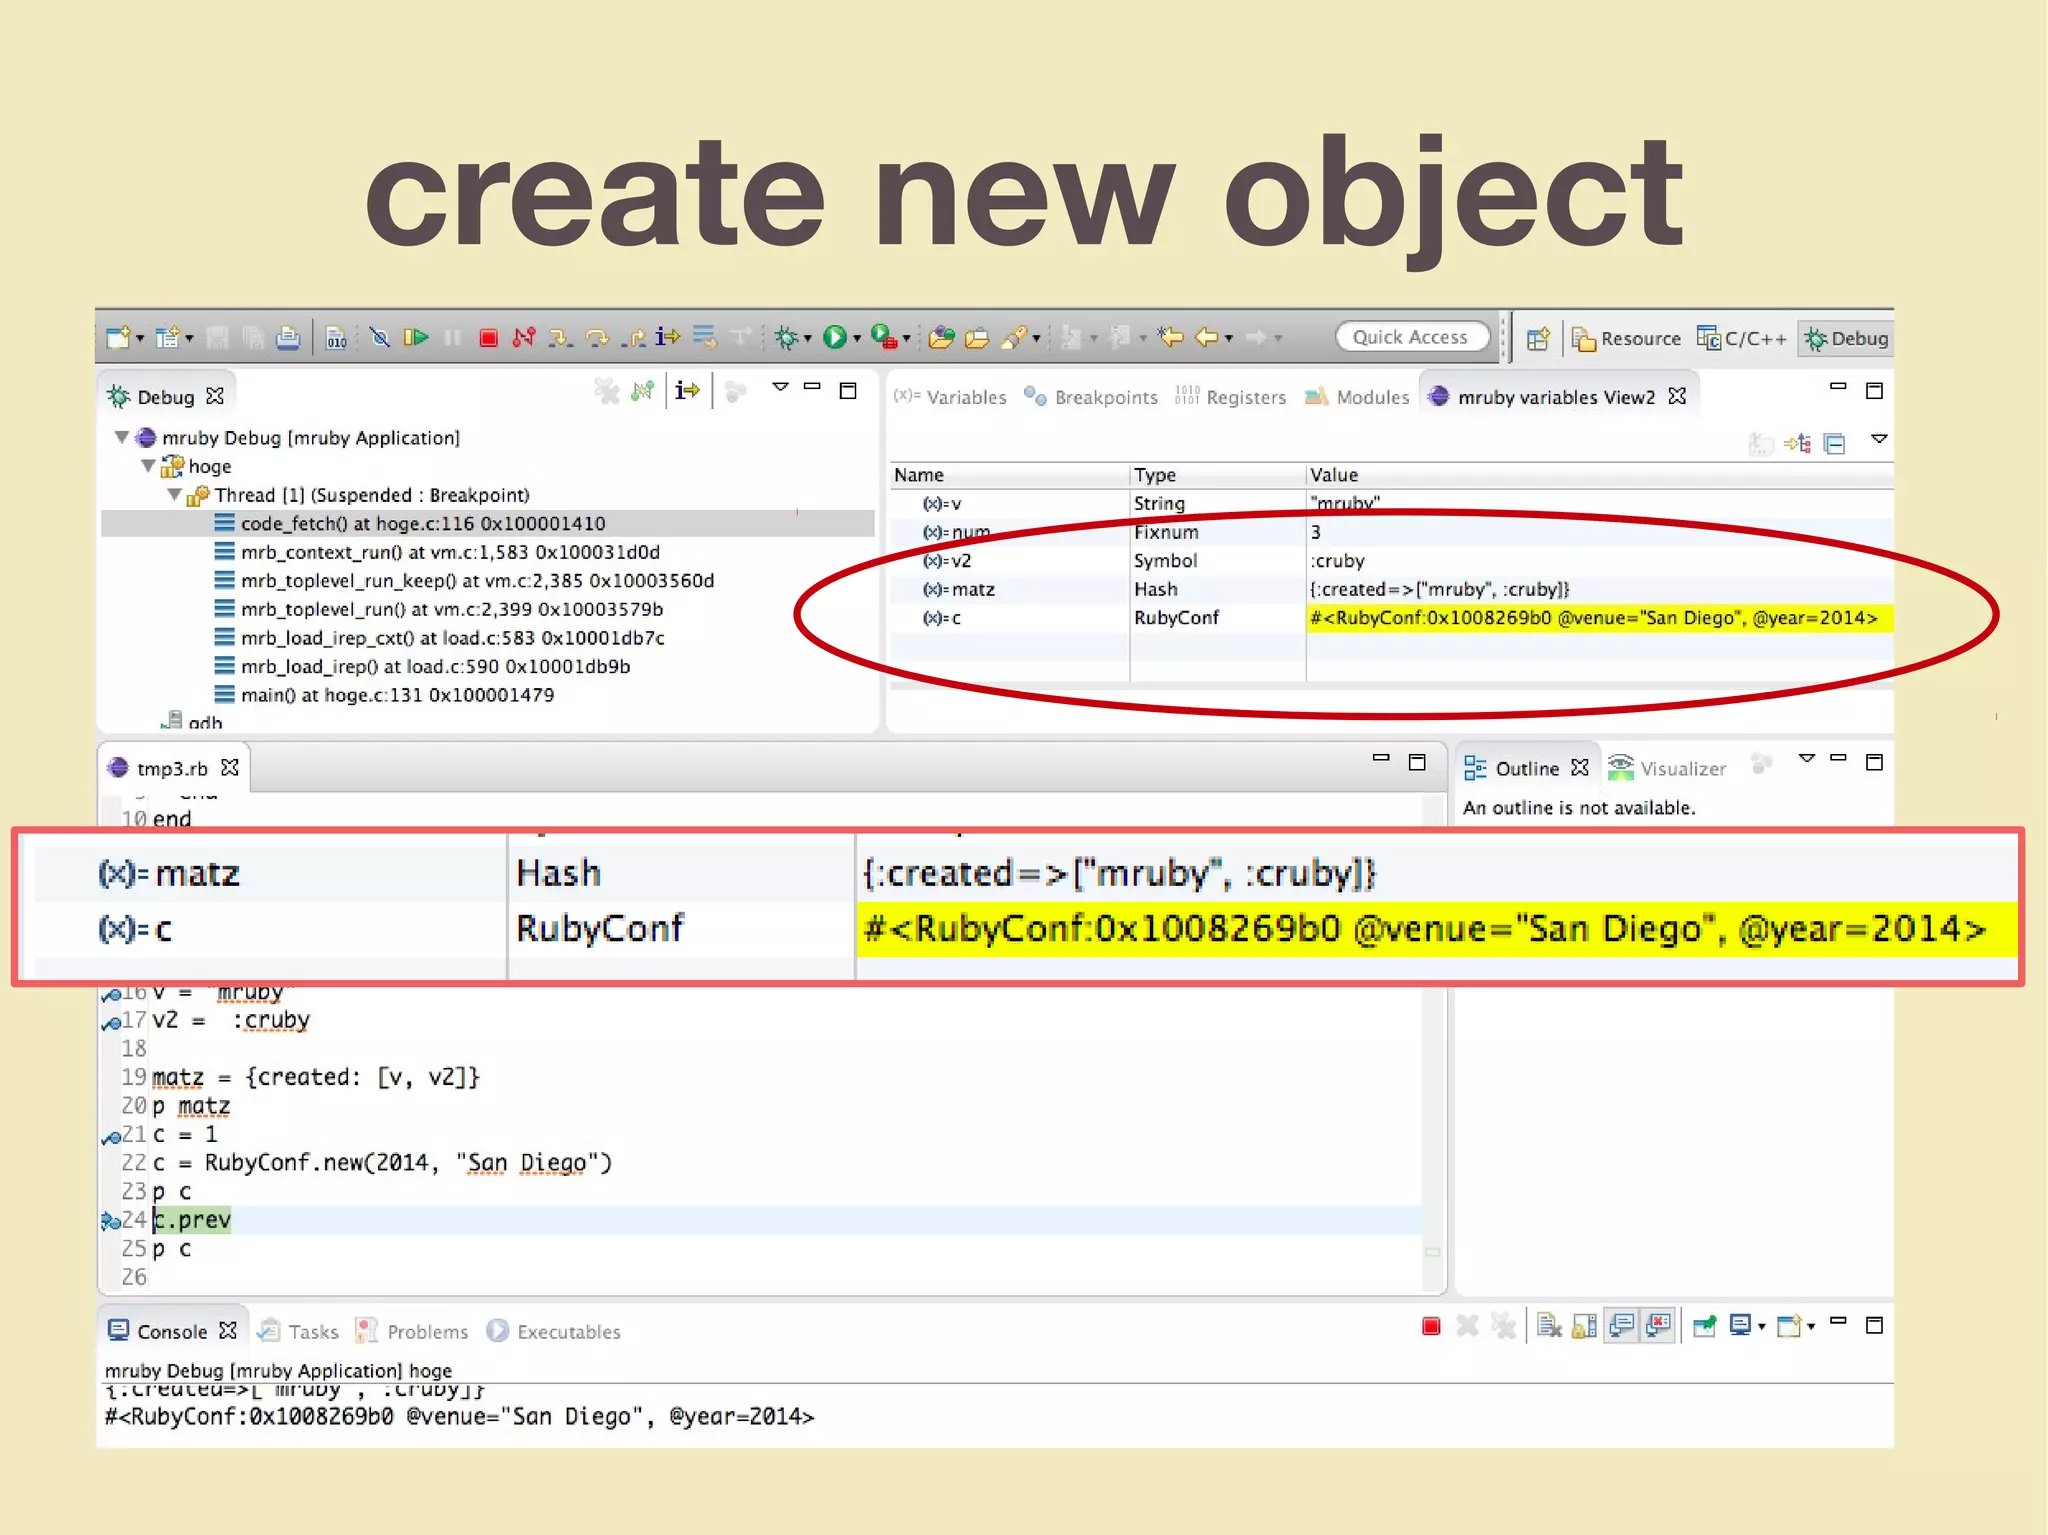This screenshot has width=2048, height=1535.
Task: Select mrb_context_run() stack frame
Action: 450,552
